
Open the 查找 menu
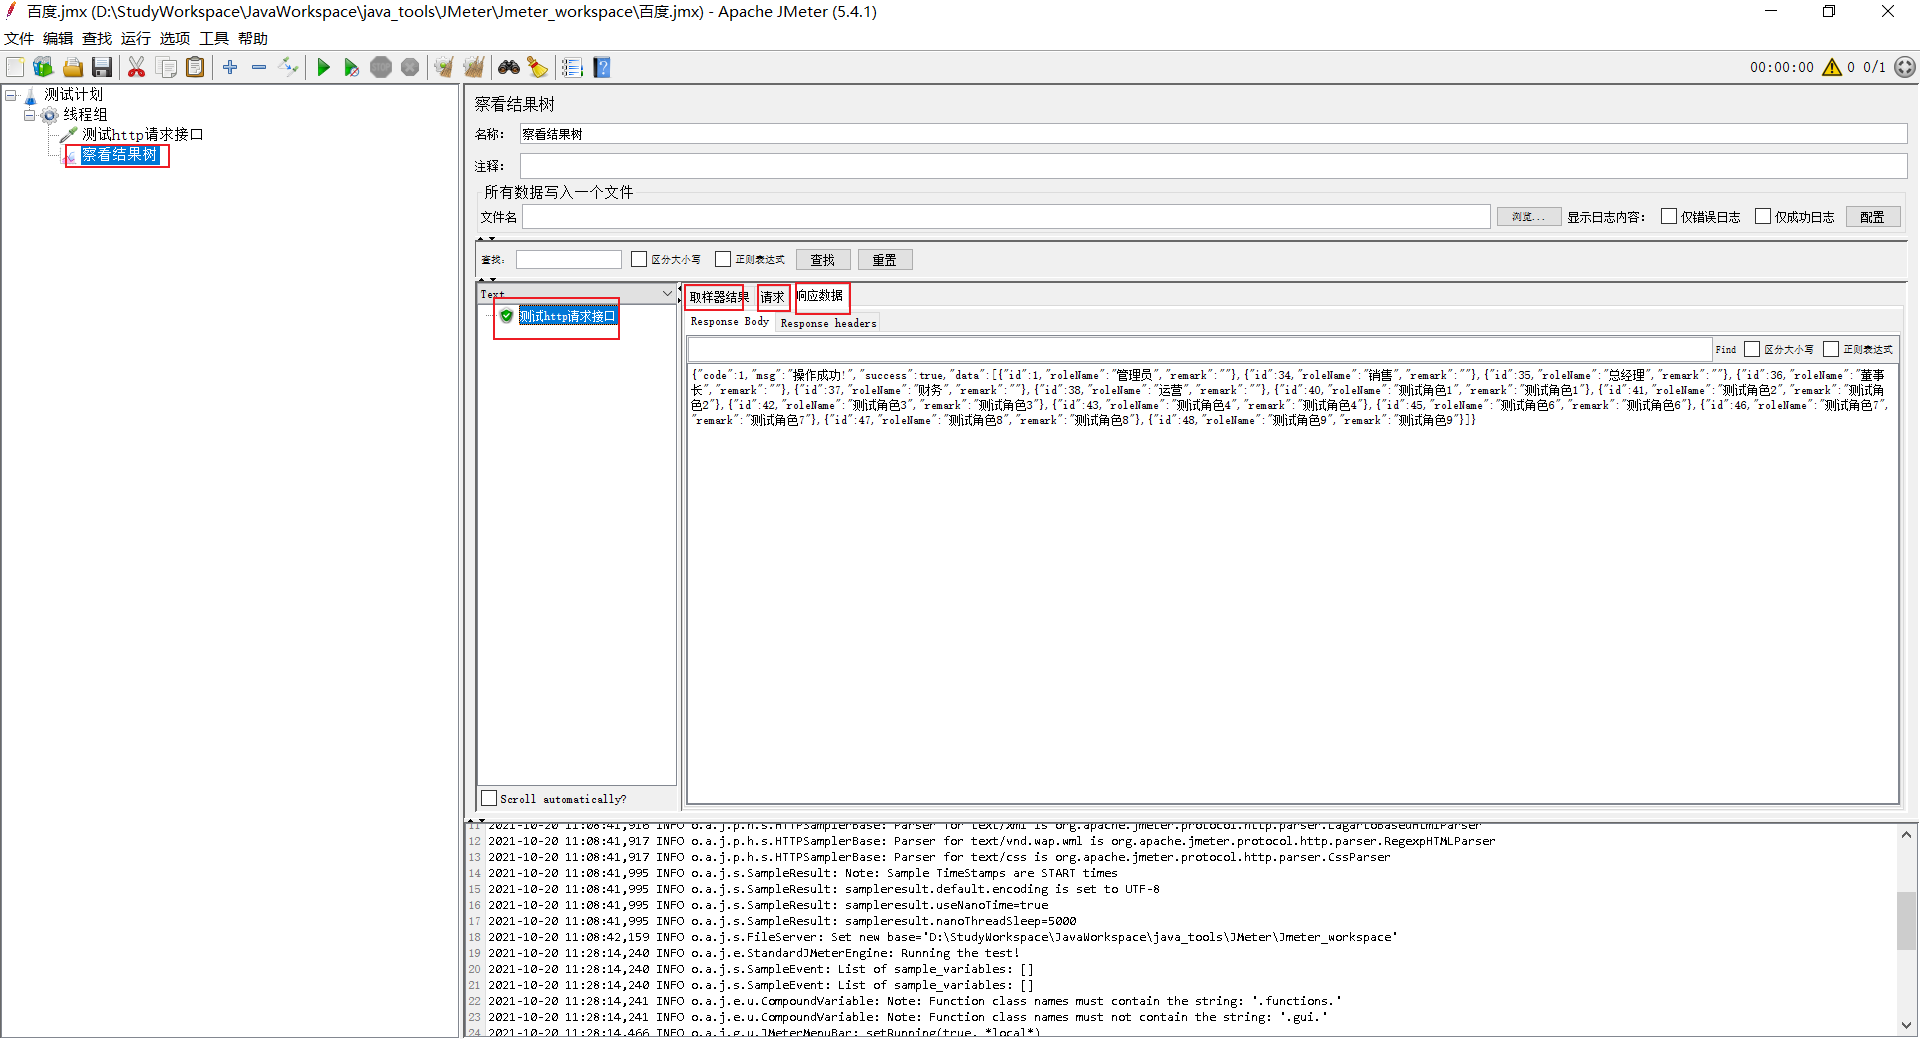click(x=97, y=38)
